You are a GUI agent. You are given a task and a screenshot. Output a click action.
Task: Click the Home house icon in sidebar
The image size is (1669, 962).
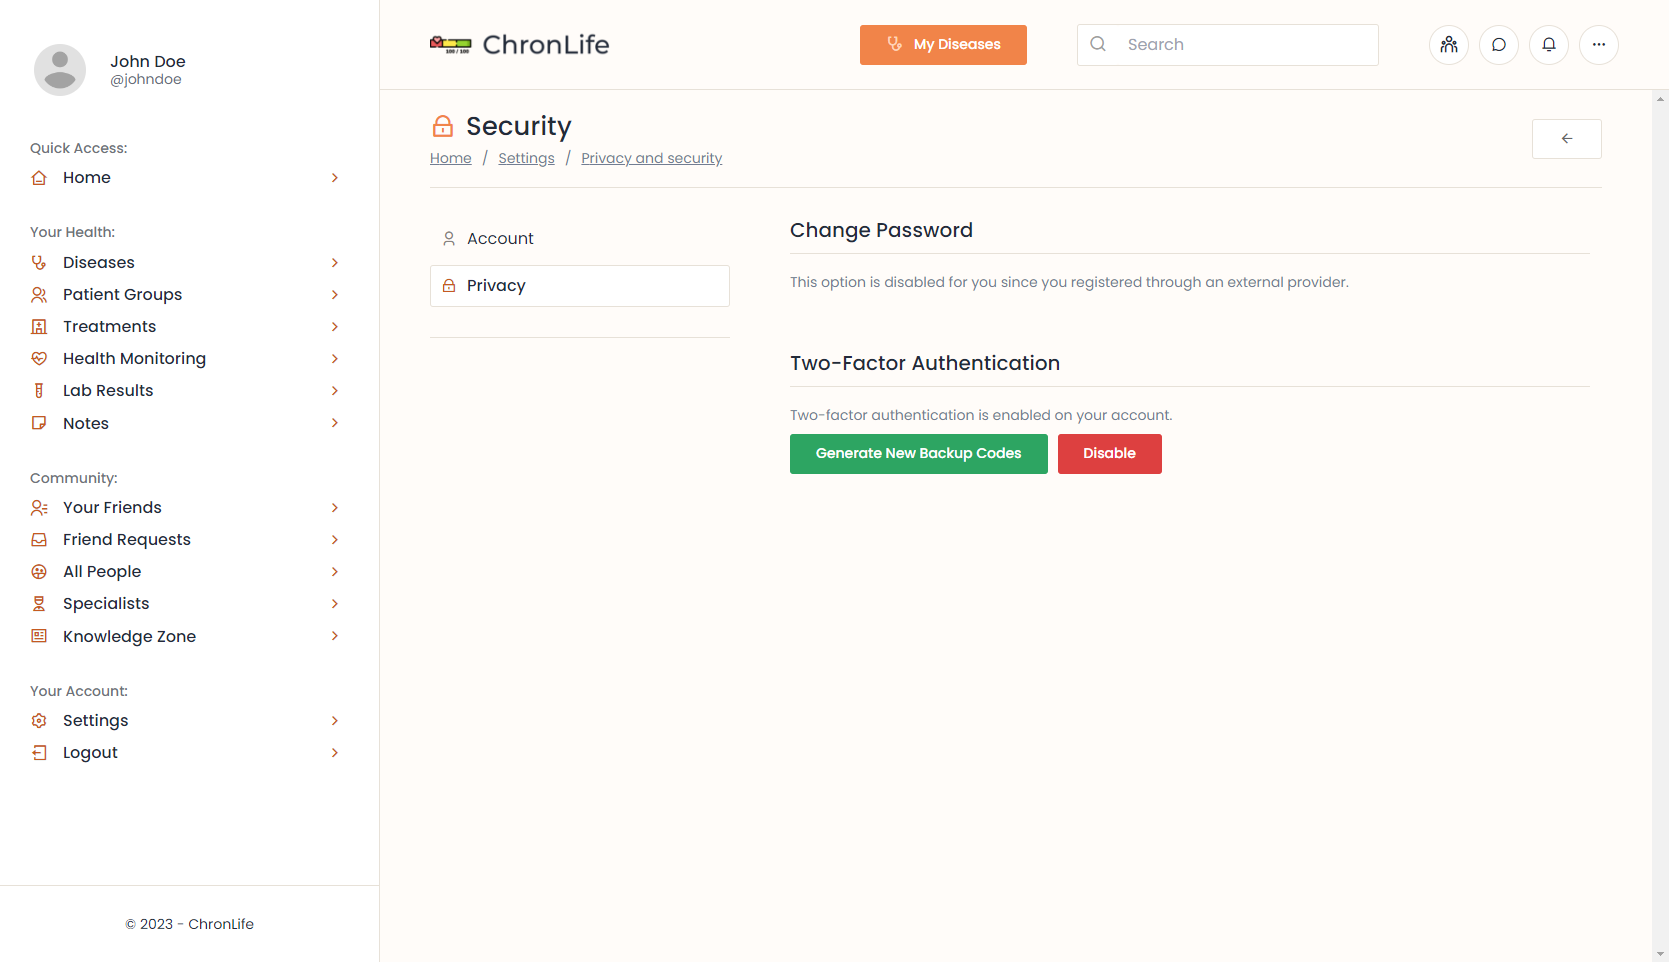click(39, 178)
